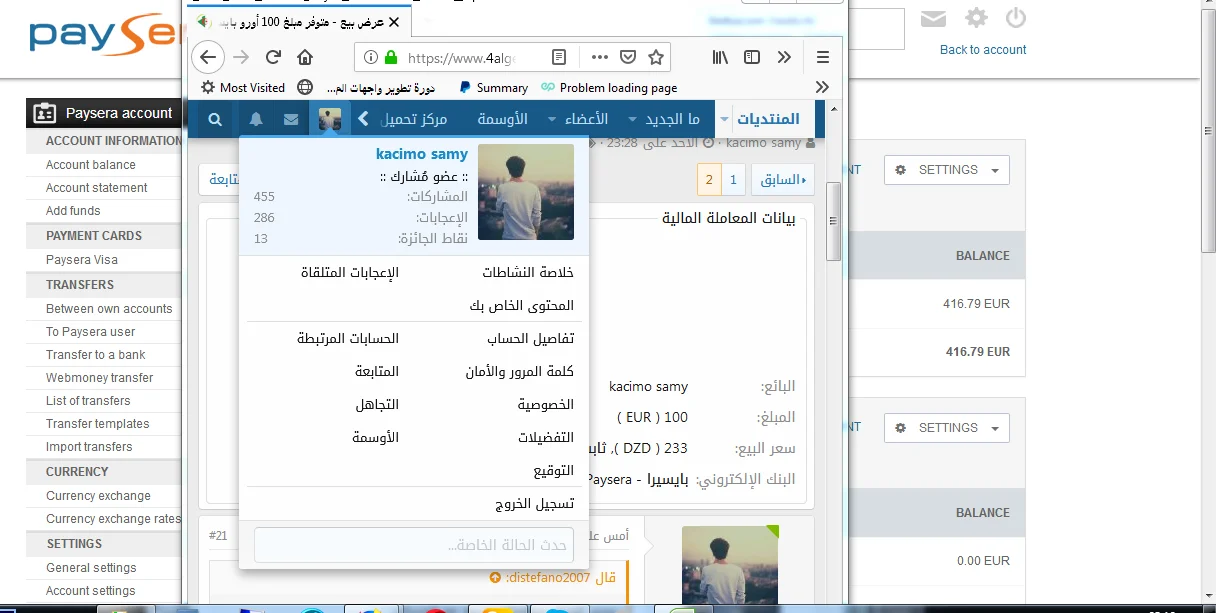This screenshot has width=1216, height=613.
Task: Click the حدث الحالة الخاصة status field
Action: click(x=414, y=545)
